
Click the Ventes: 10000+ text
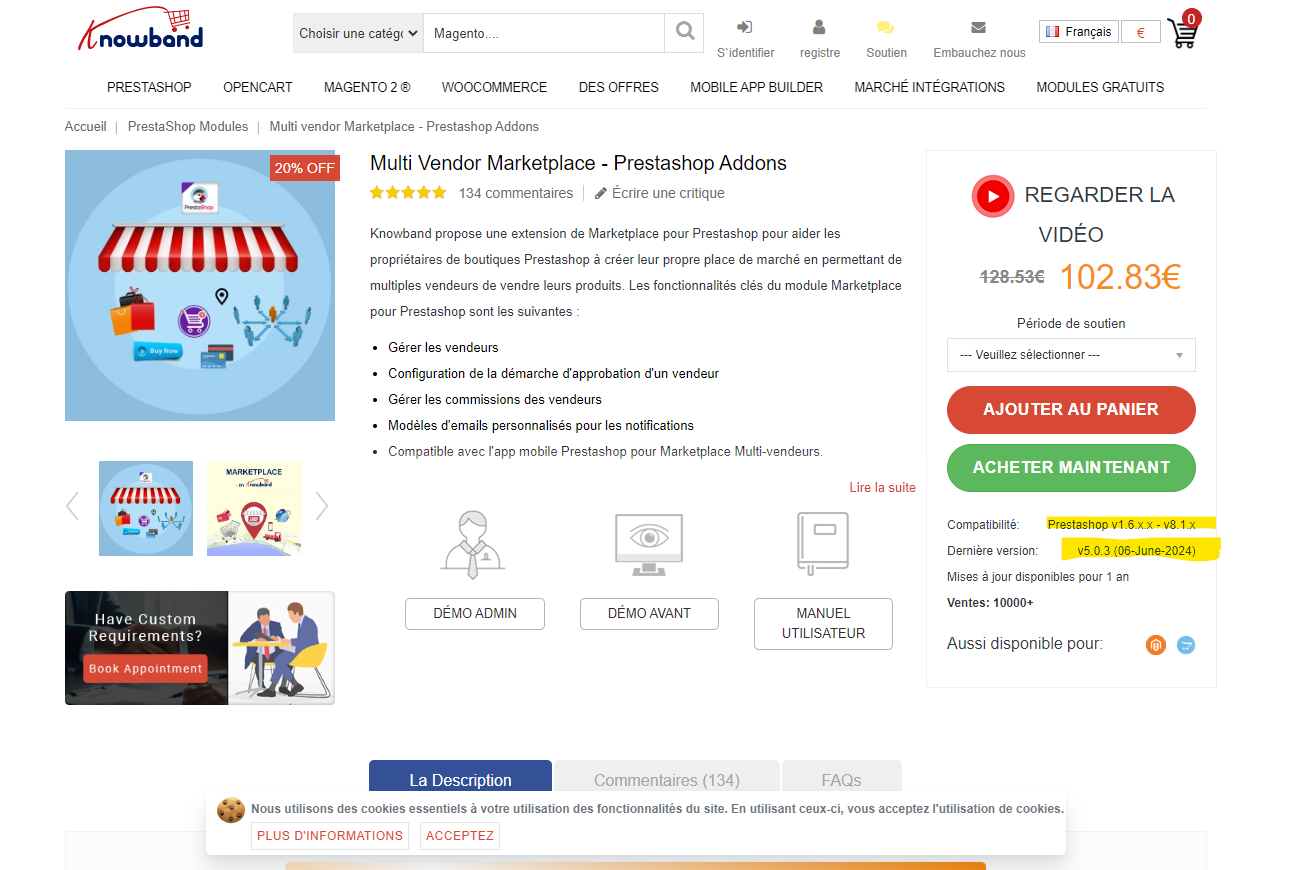pyautogui.click(x=990, y=603)
